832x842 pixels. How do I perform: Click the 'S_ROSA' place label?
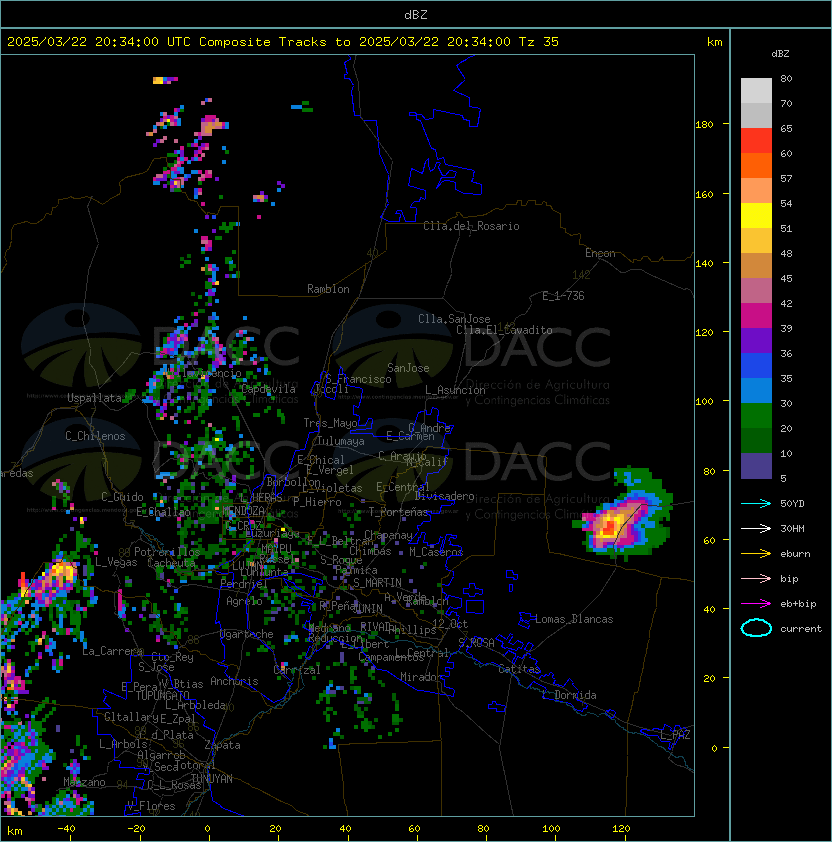tap(476, 643)
